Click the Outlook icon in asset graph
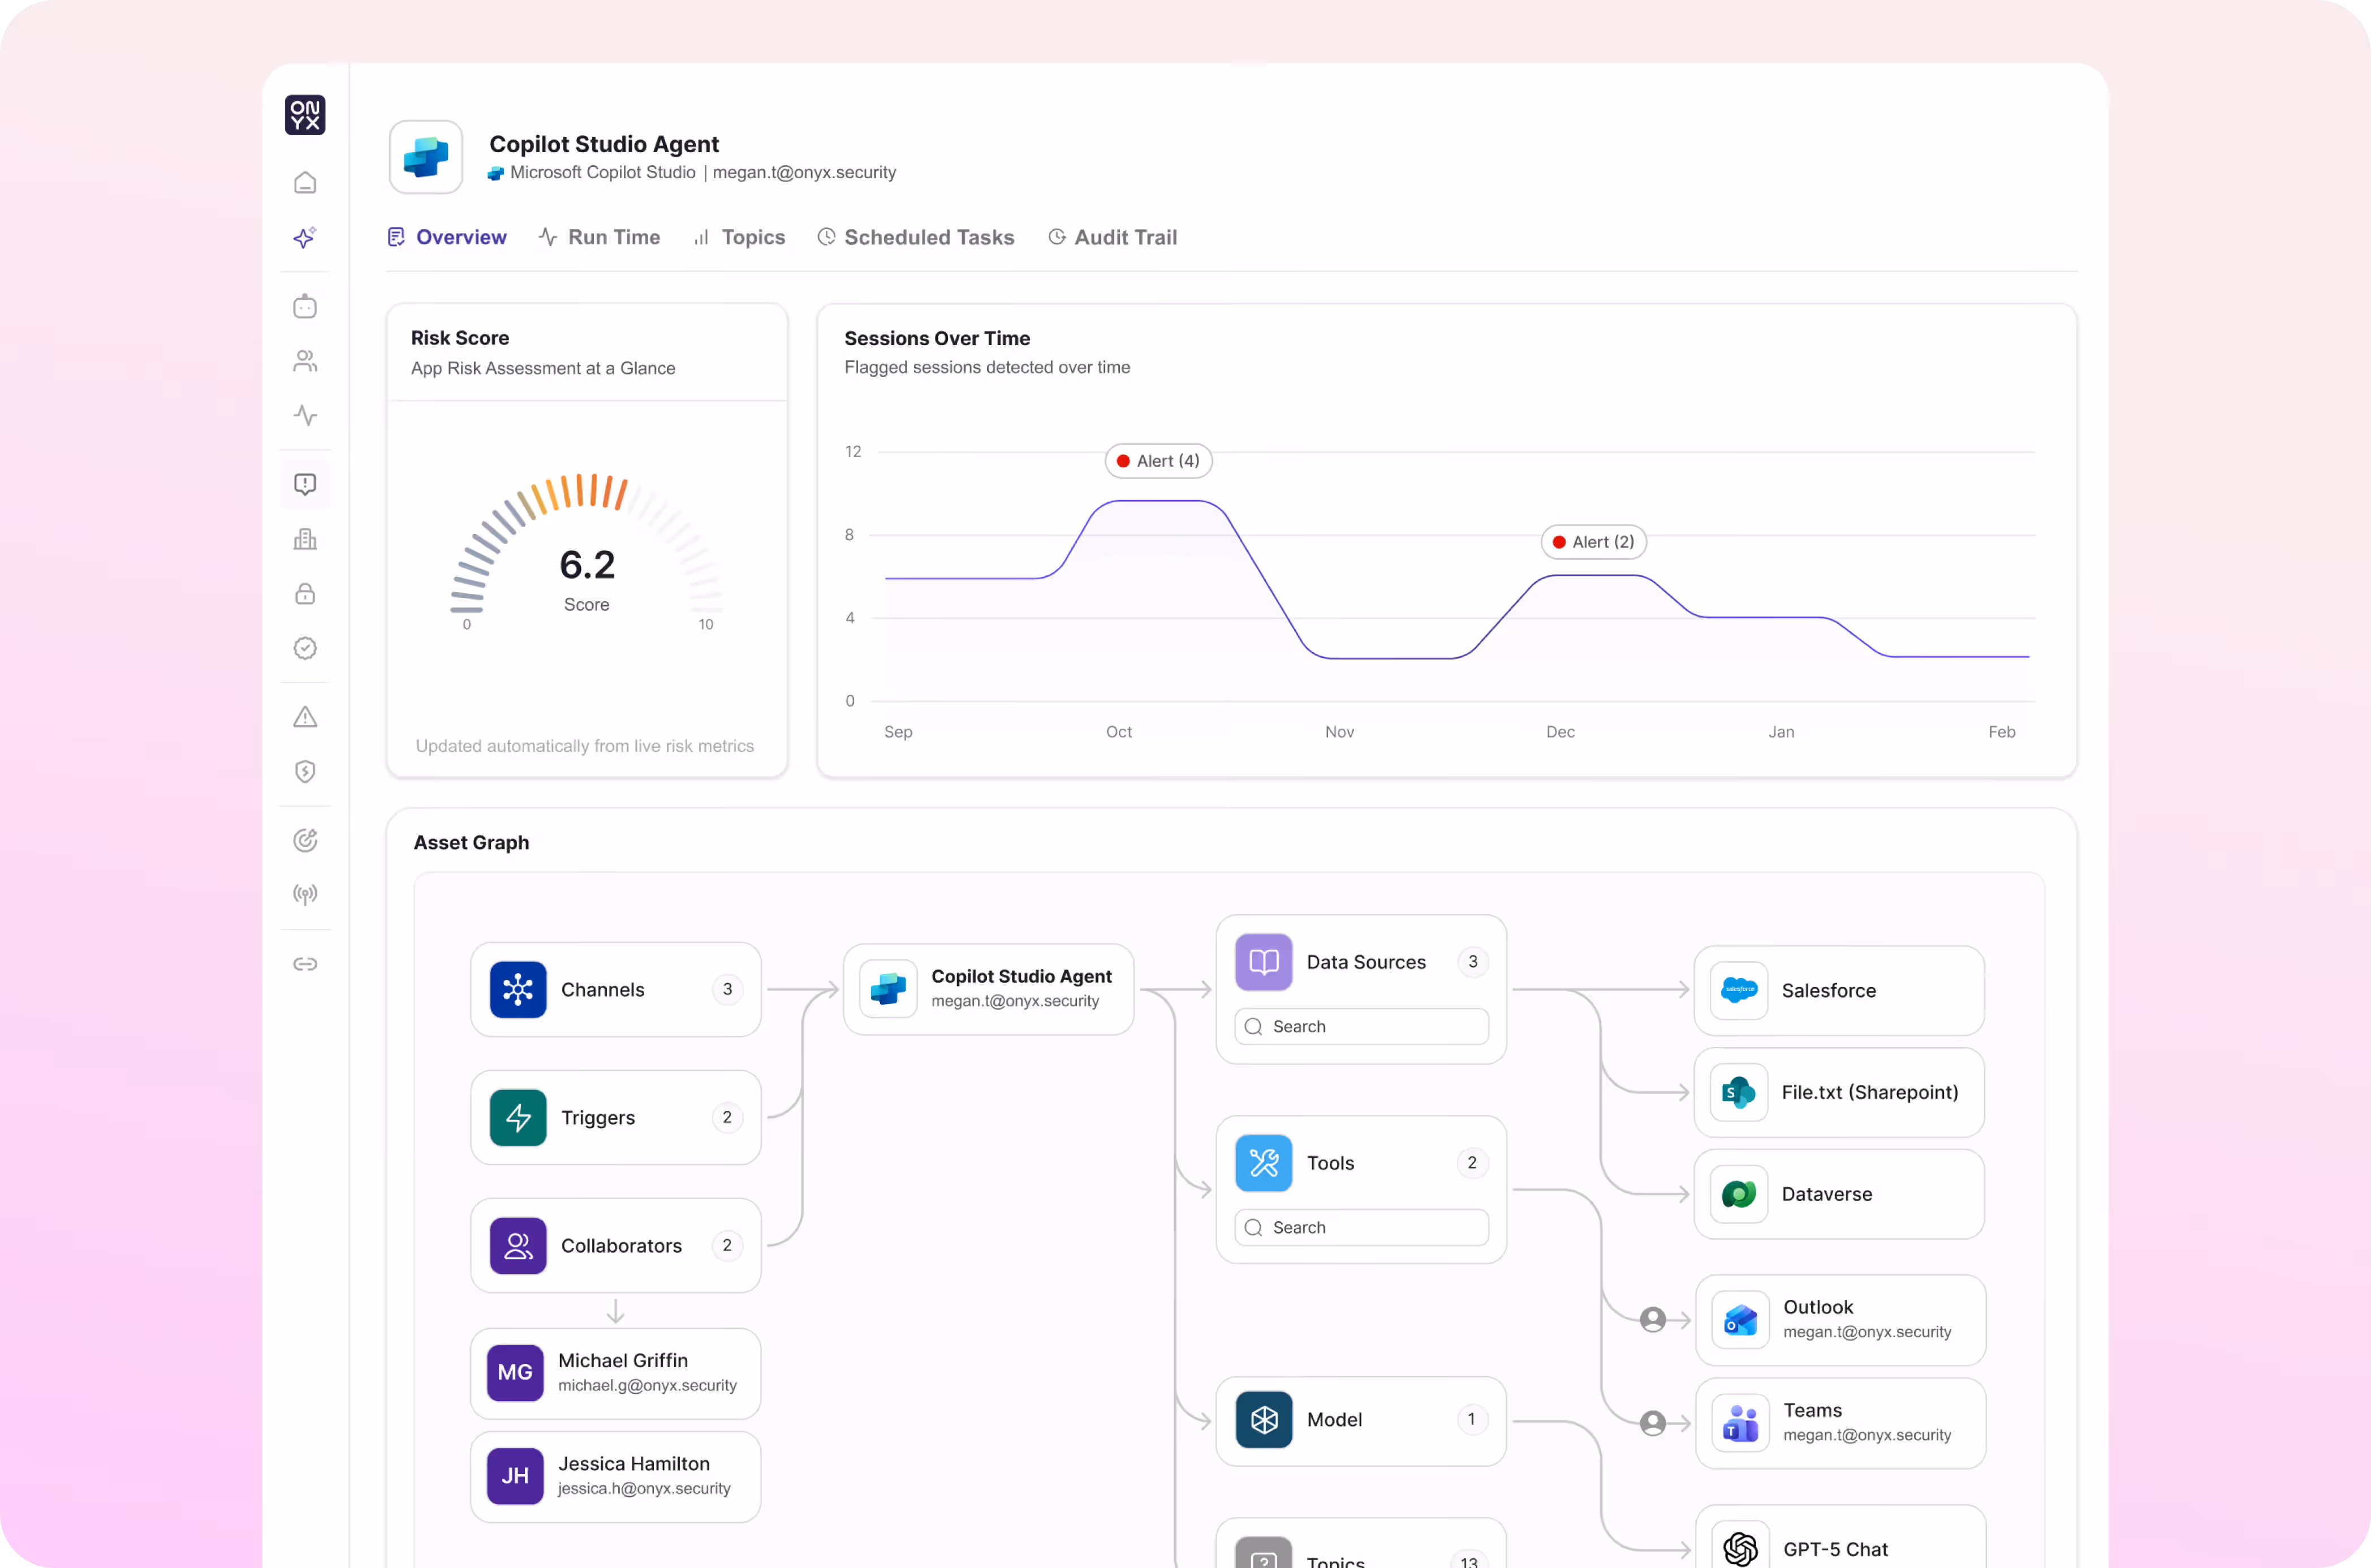The image size is (2371, 1568). pos(1741,1320)
